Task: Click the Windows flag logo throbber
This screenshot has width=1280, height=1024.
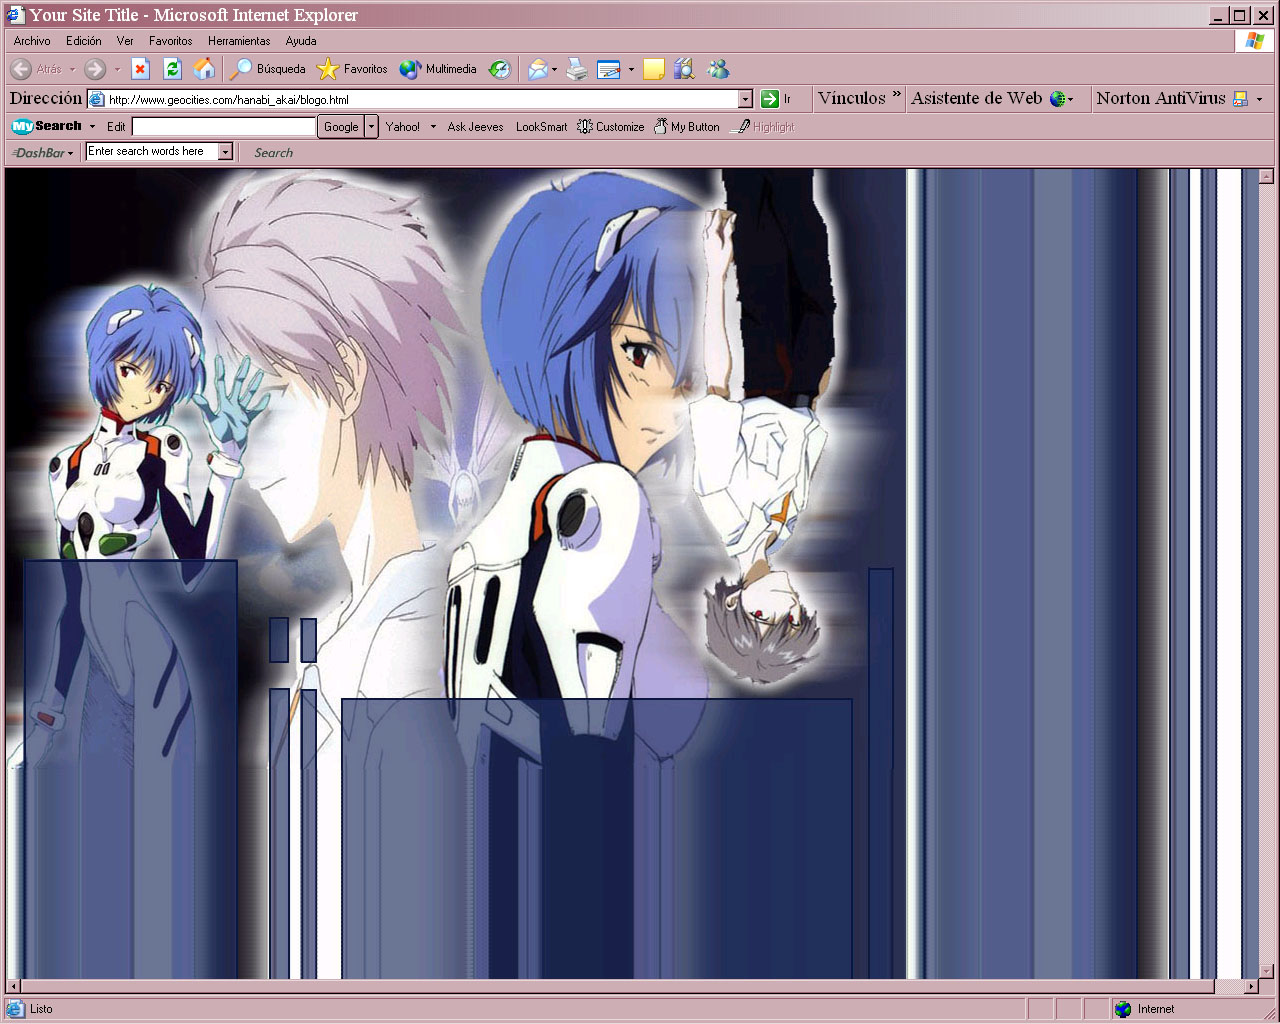Action: (x=1254, y=41)
